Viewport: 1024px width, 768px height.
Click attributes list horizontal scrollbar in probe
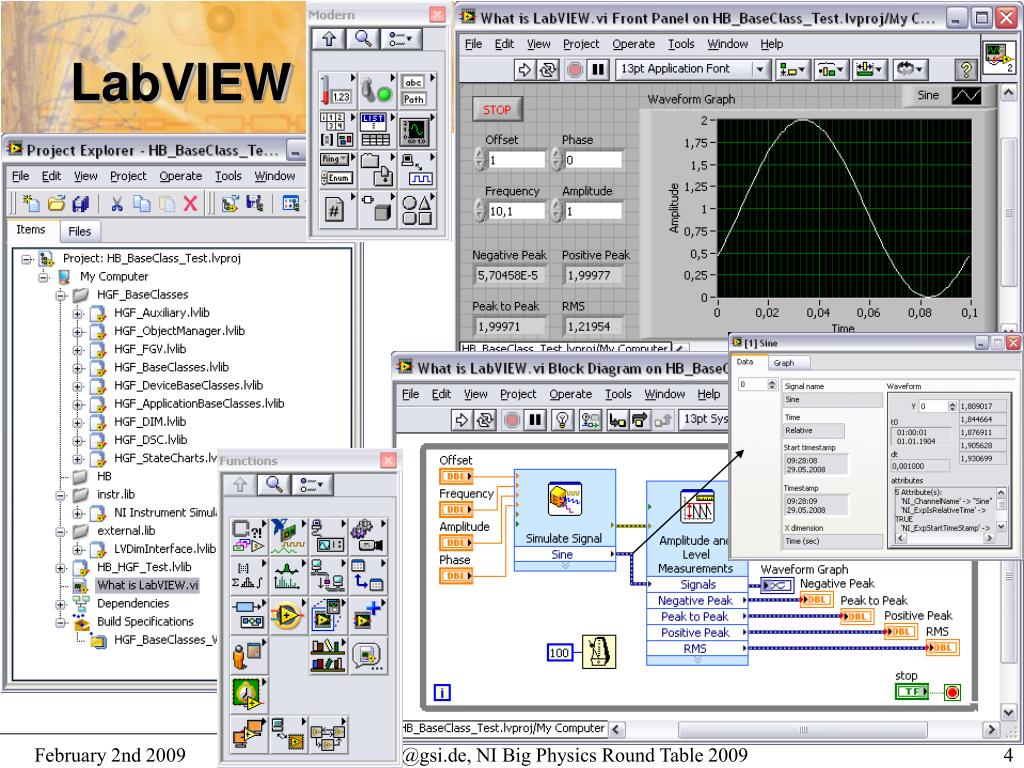coord(944,539)
